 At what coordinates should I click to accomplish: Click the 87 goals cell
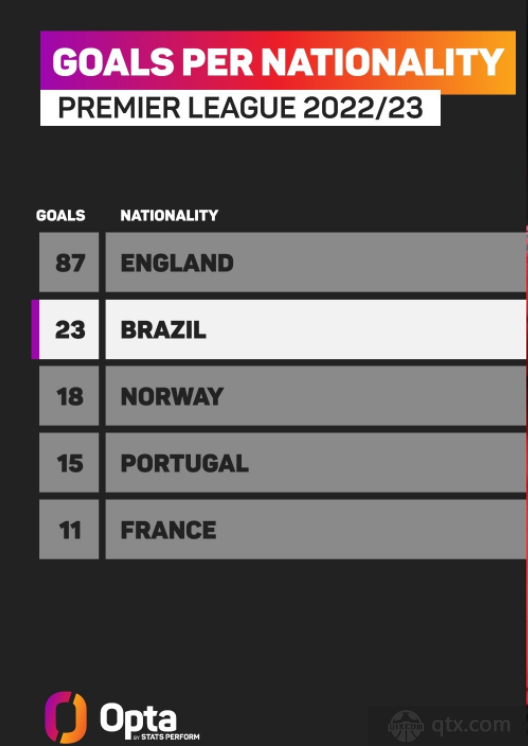pos(69,262)
